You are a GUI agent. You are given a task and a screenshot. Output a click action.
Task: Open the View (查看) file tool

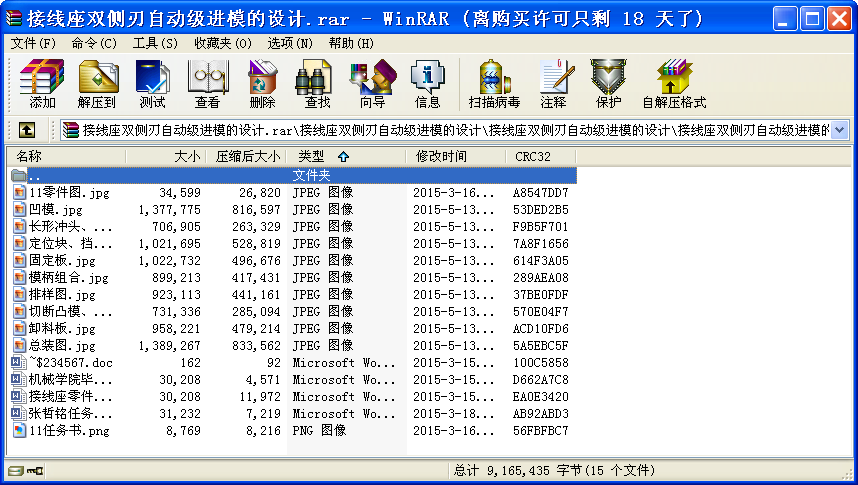pos(207,83)
